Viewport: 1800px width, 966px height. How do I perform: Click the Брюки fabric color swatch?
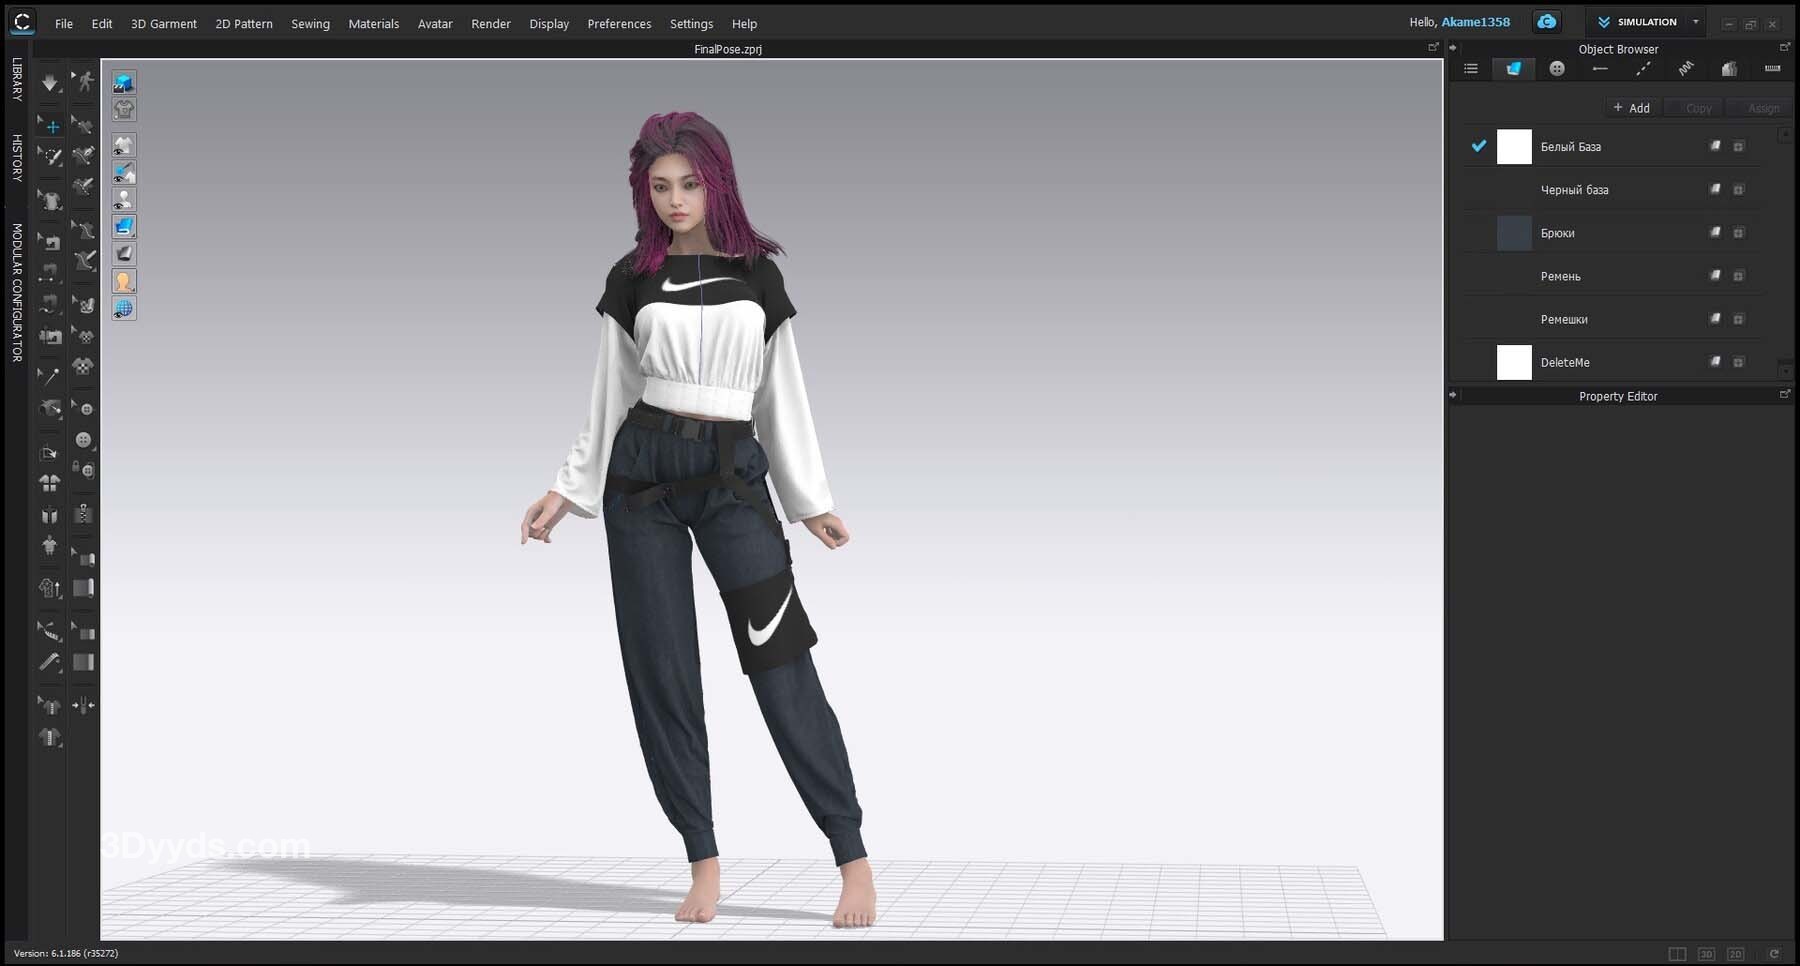pyautogui.click(x=1514, y=233)
